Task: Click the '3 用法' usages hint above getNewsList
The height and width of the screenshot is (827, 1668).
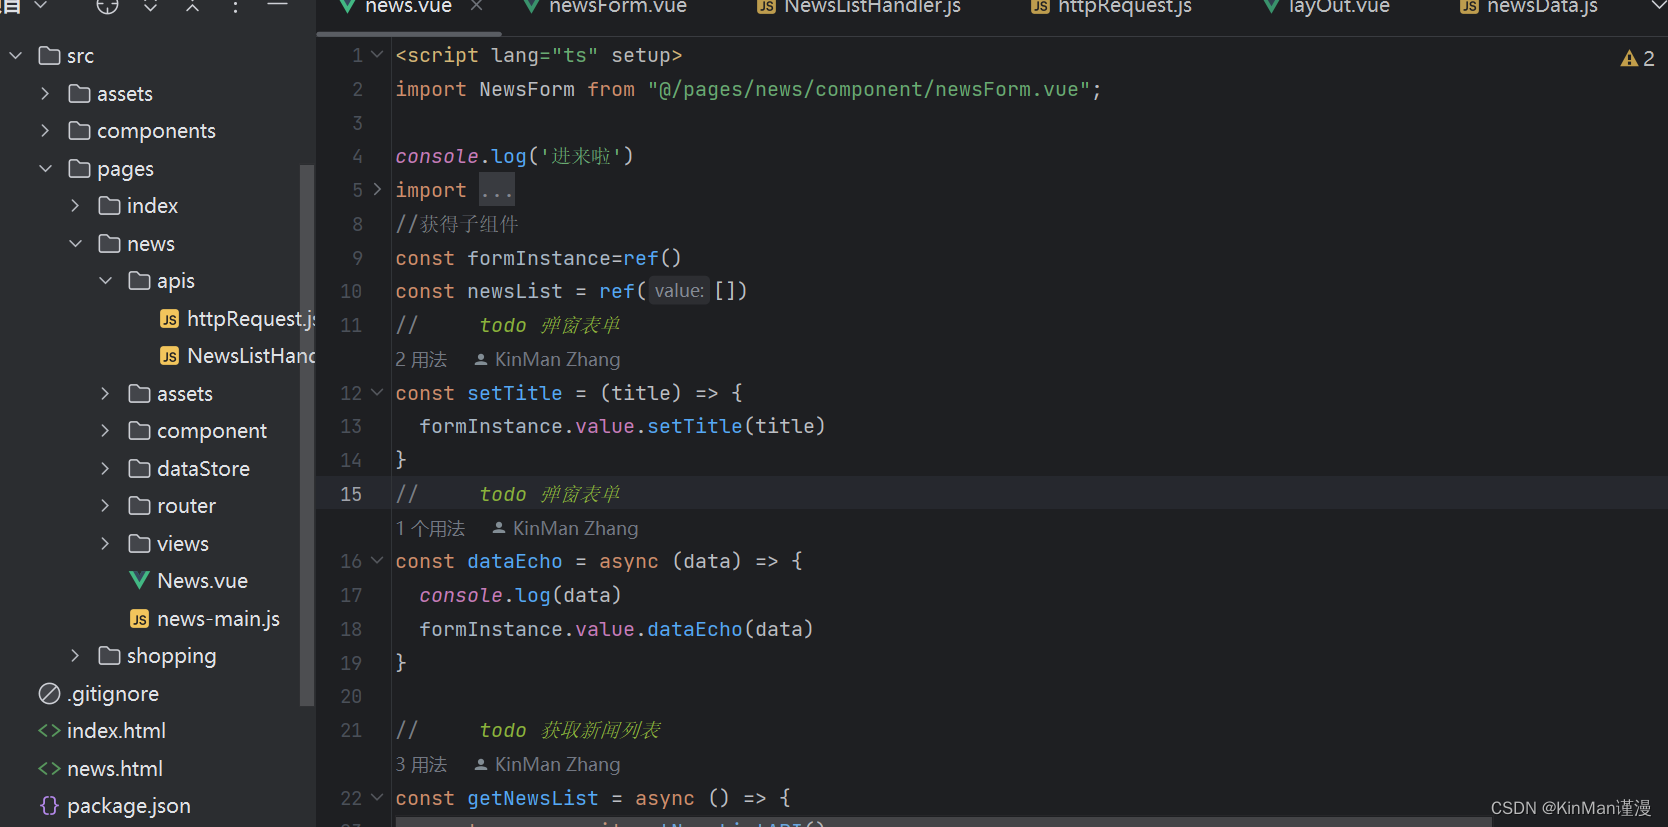Action: point(421,765)
